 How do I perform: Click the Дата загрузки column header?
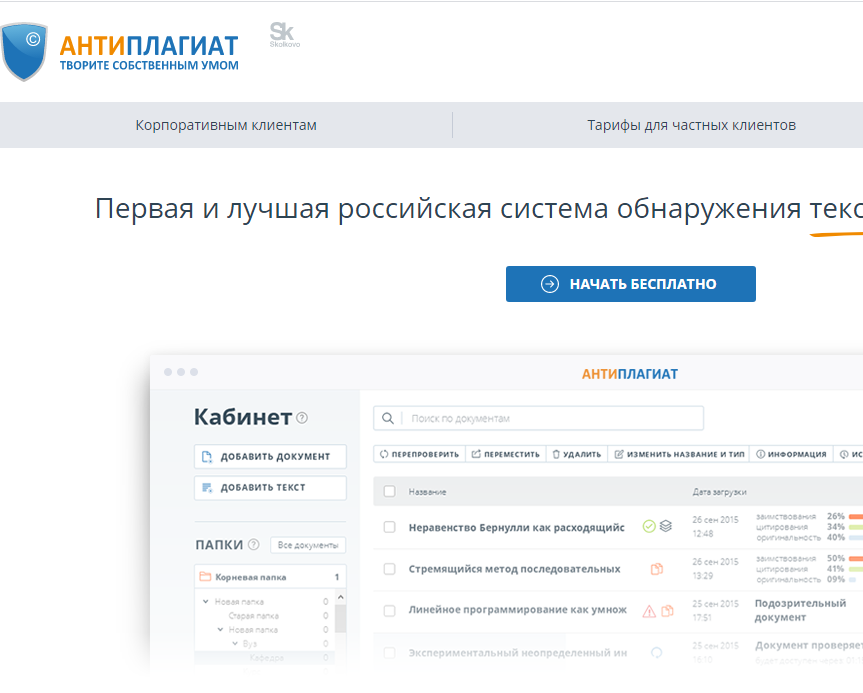(x=719, y=492)
